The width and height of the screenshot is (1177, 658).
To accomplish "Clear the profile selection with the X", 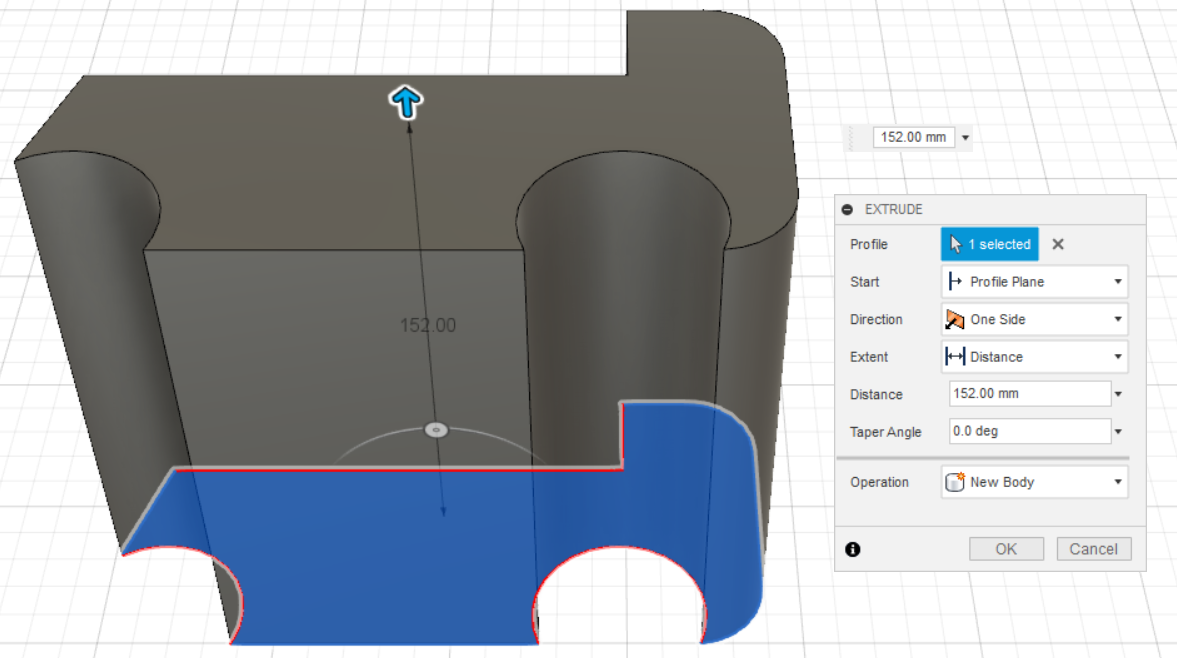I will click(x=1058, y=244).
